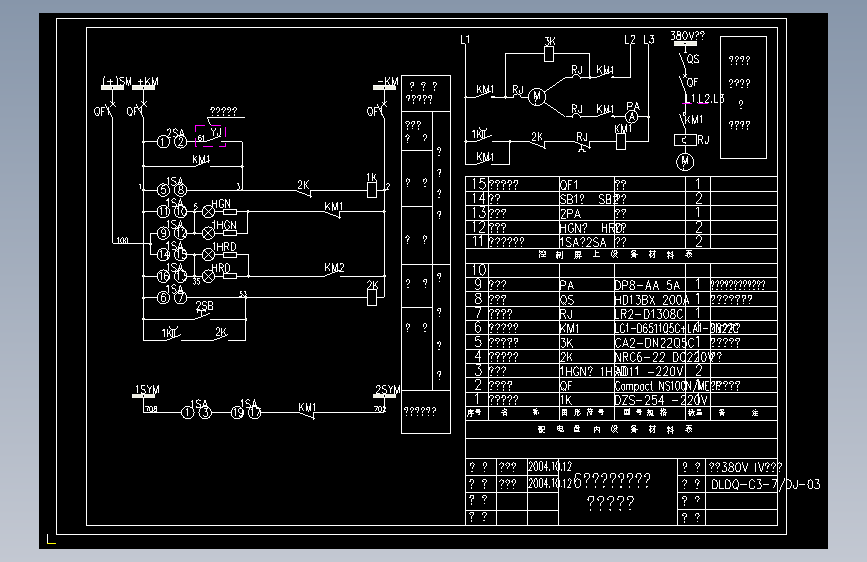The width and height of the screenshot is (867, 562).
Task: Click the "SB1?" symbol in row 14
Action: click(x=572, y=199)
